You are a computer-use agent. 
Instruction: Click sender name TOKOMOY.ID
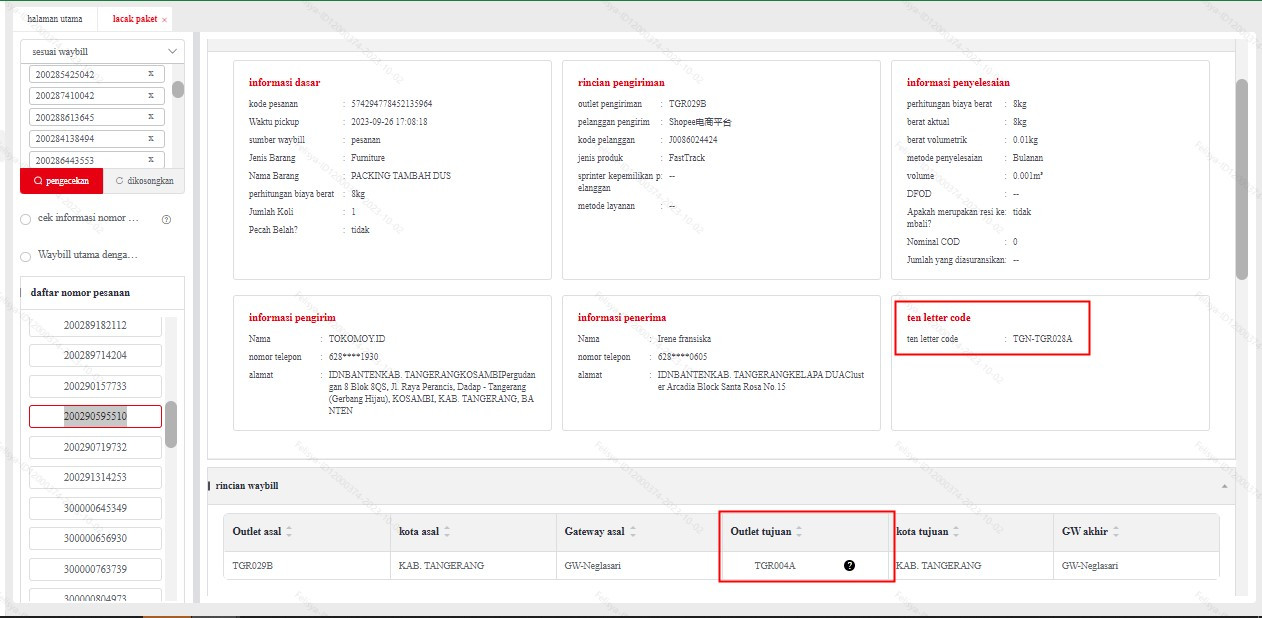click(x=357, y=339)
